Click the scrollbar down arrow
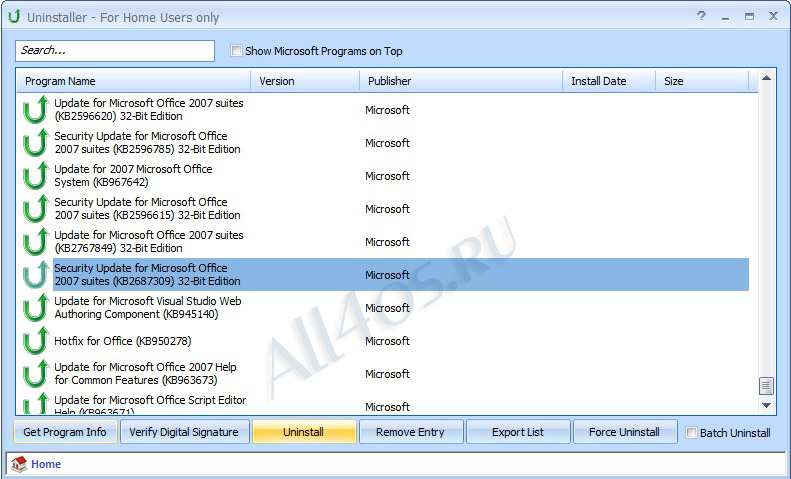The height and width of the screenshot is (479, 791). pyautogui.click(x=766, y=405)
